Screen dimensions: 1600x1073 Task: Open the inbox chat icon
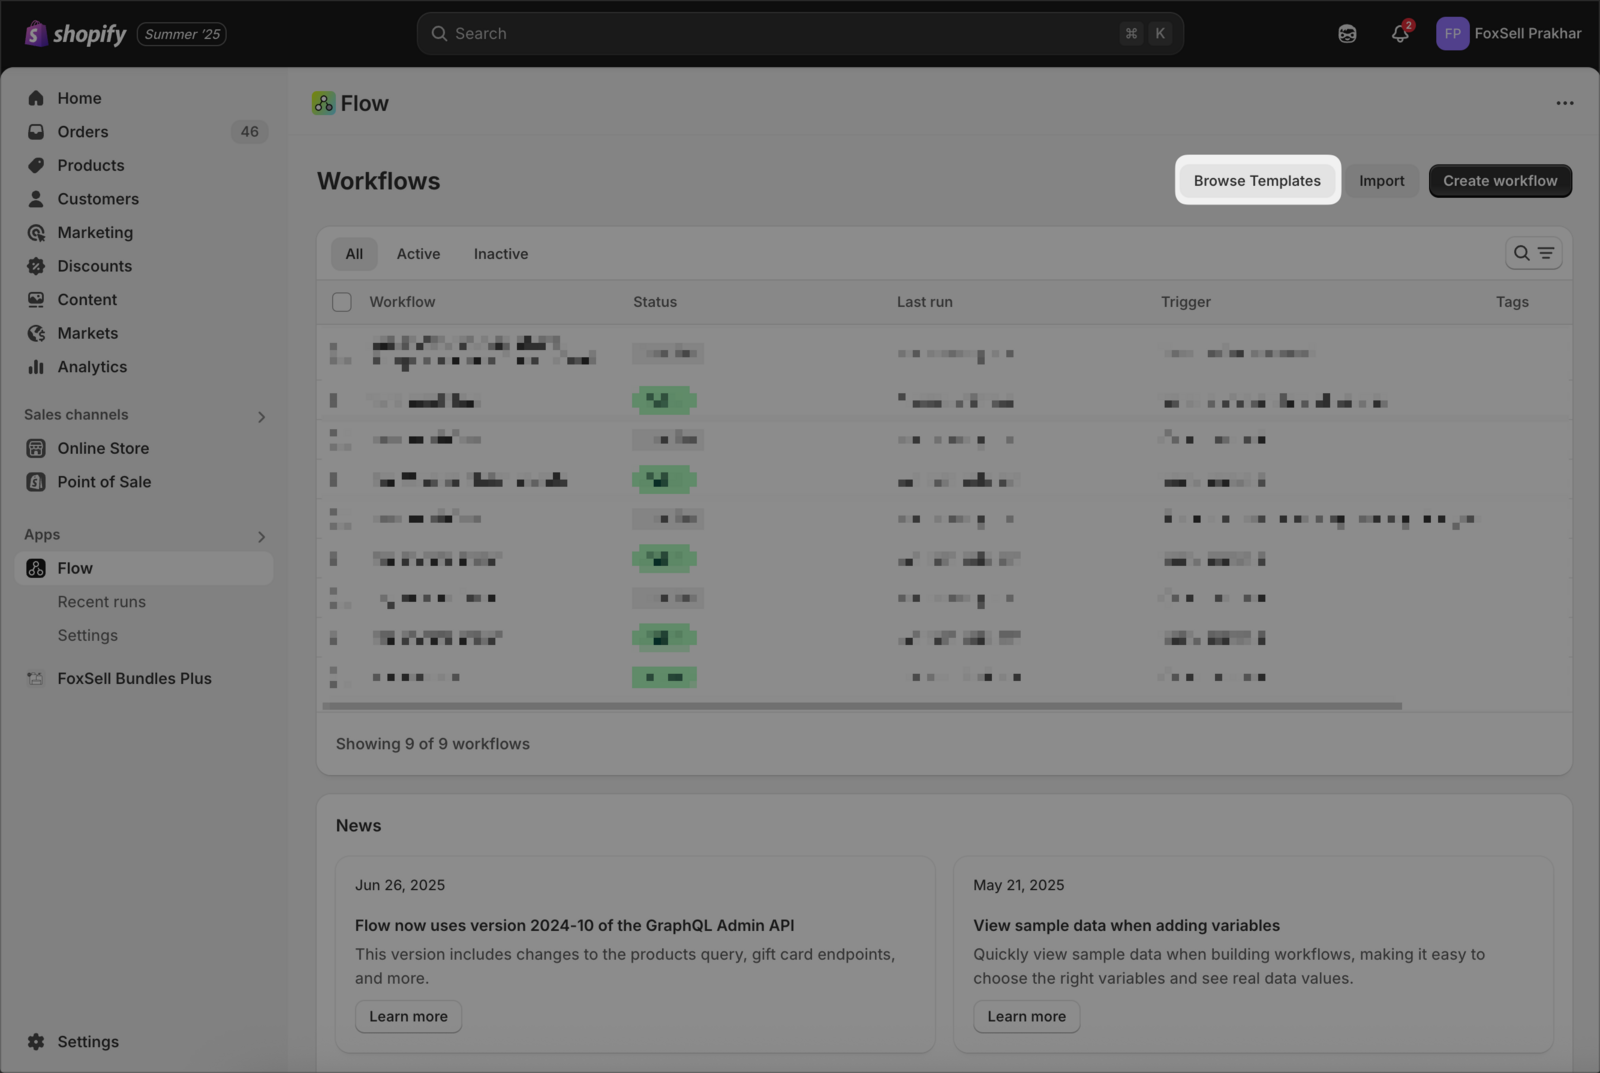1346,33
